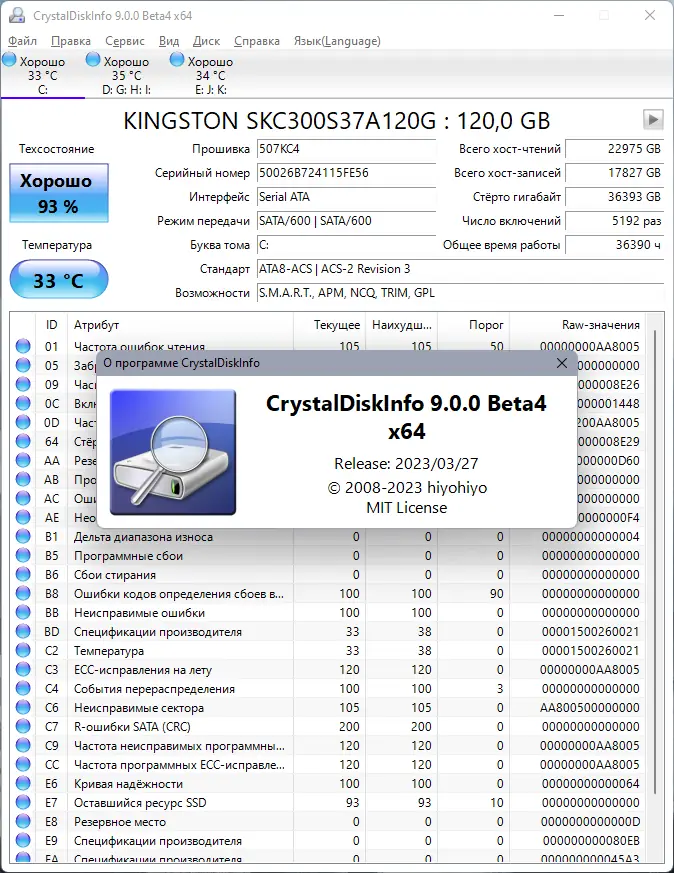The image size is (674, 873).
Task: Close the О программе CrystalDiskInfo dialog
Action: click(562, 363)
